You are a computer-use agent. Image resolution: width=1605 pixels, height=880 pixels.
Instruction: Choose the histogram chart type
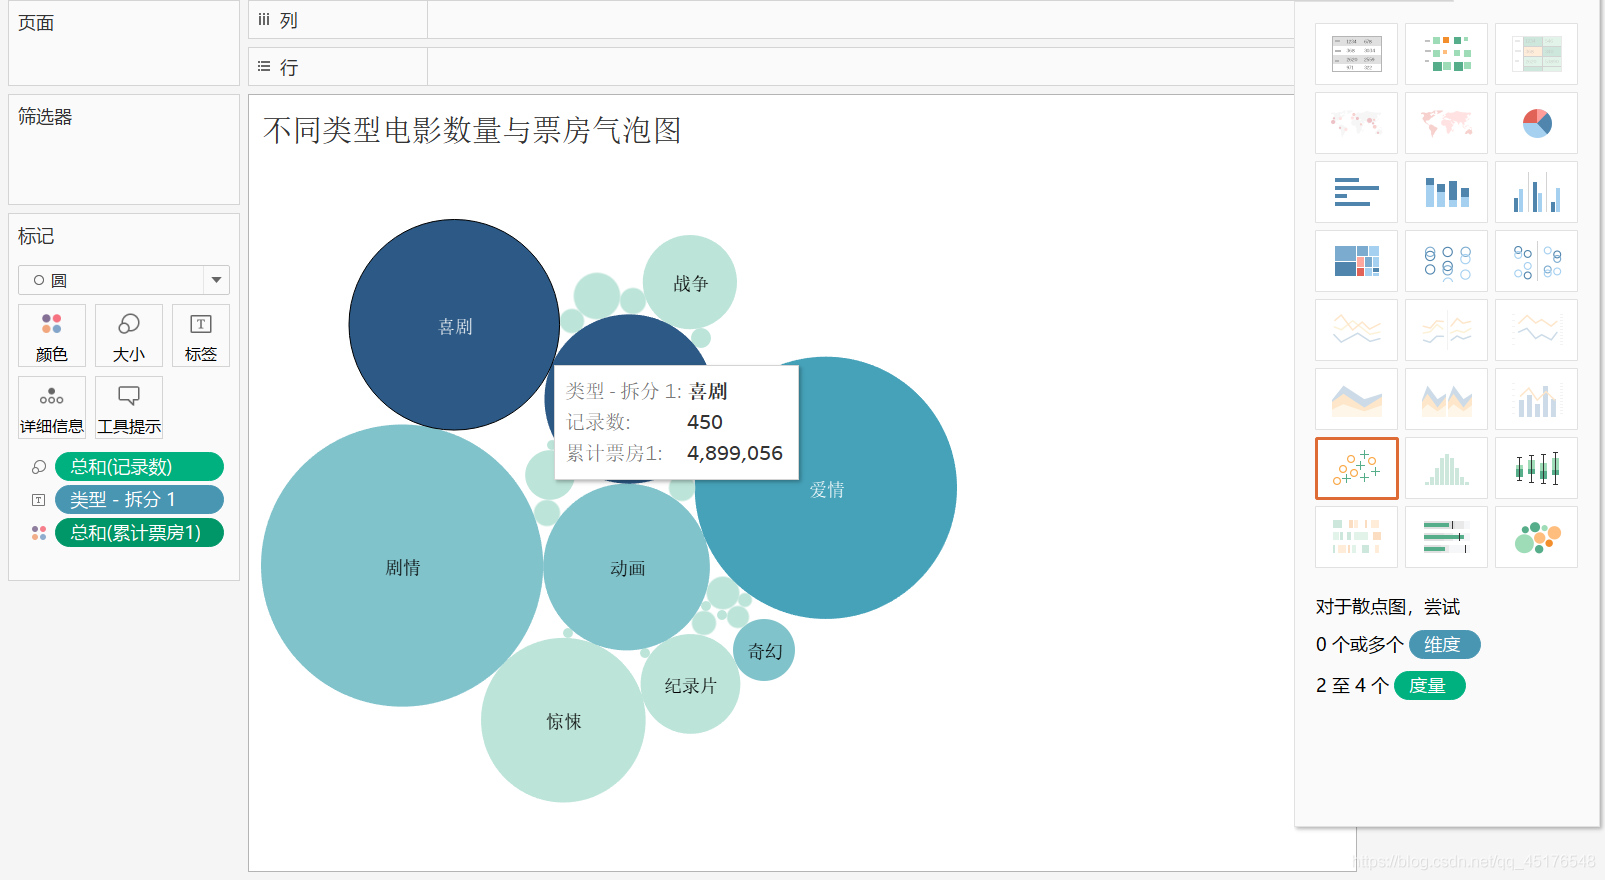(1446, 468)
